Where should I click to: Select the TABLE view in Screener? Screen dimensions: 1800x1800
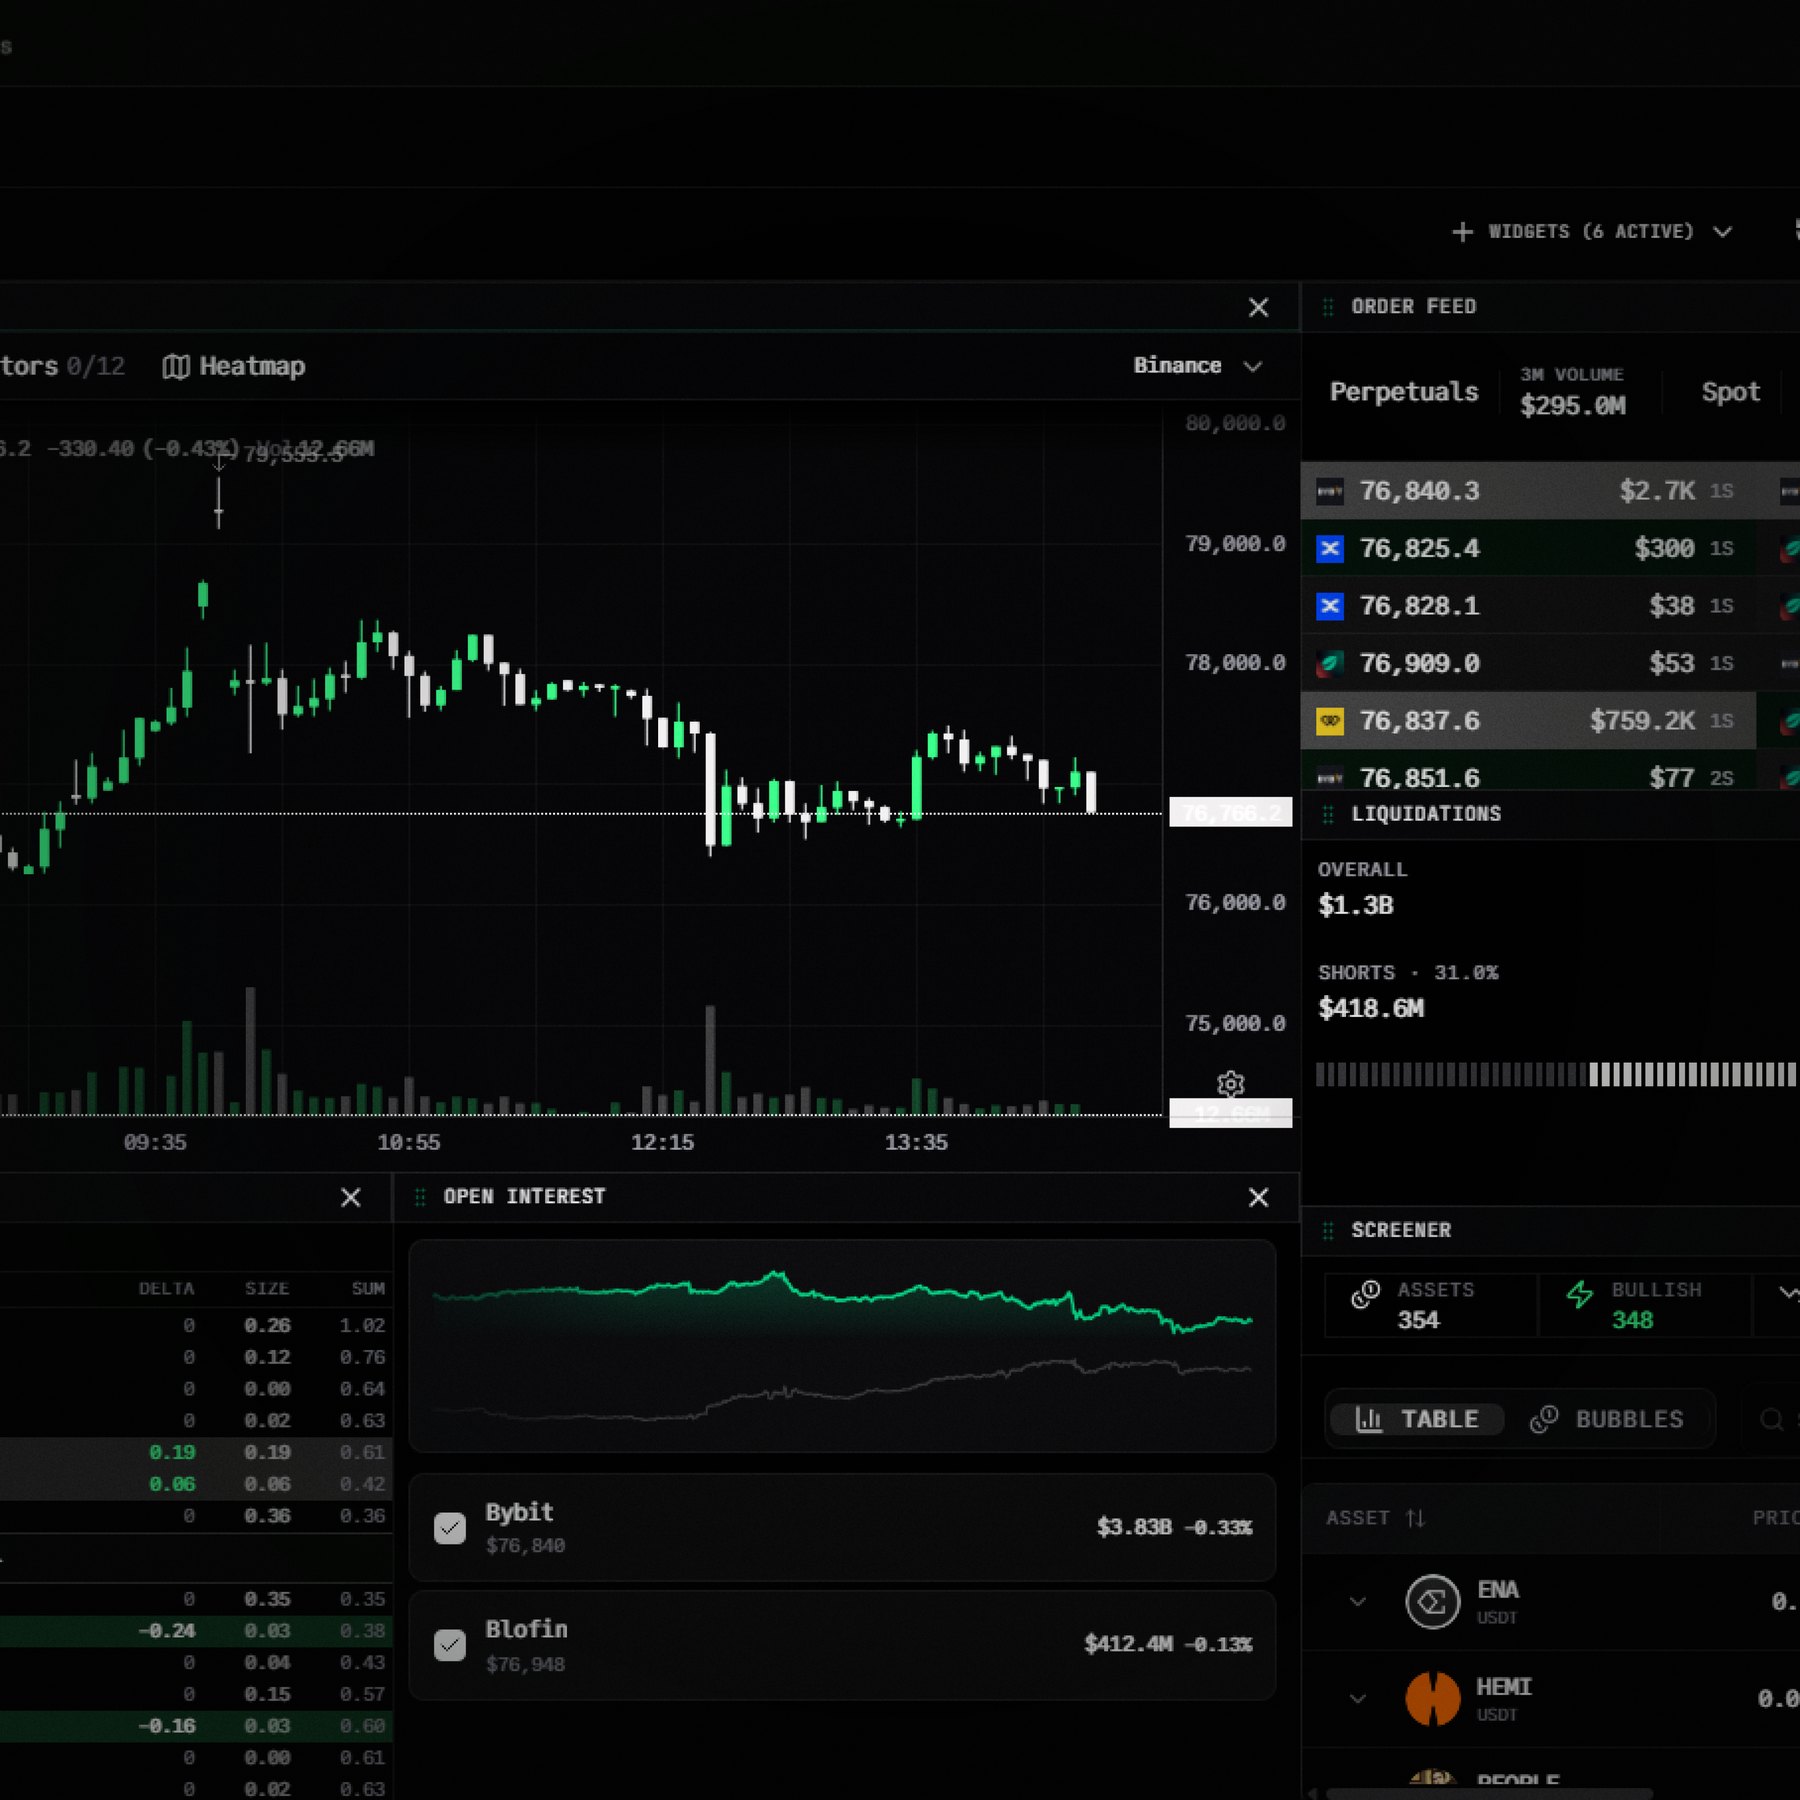[1417, 1419]
